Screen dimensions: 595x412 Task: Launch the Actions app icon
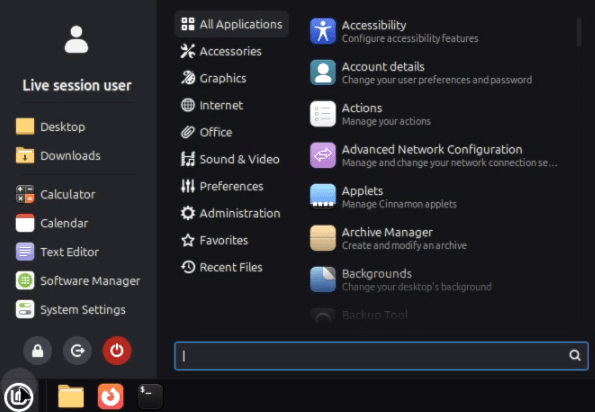pyautogui.click(x=323, y=114)
